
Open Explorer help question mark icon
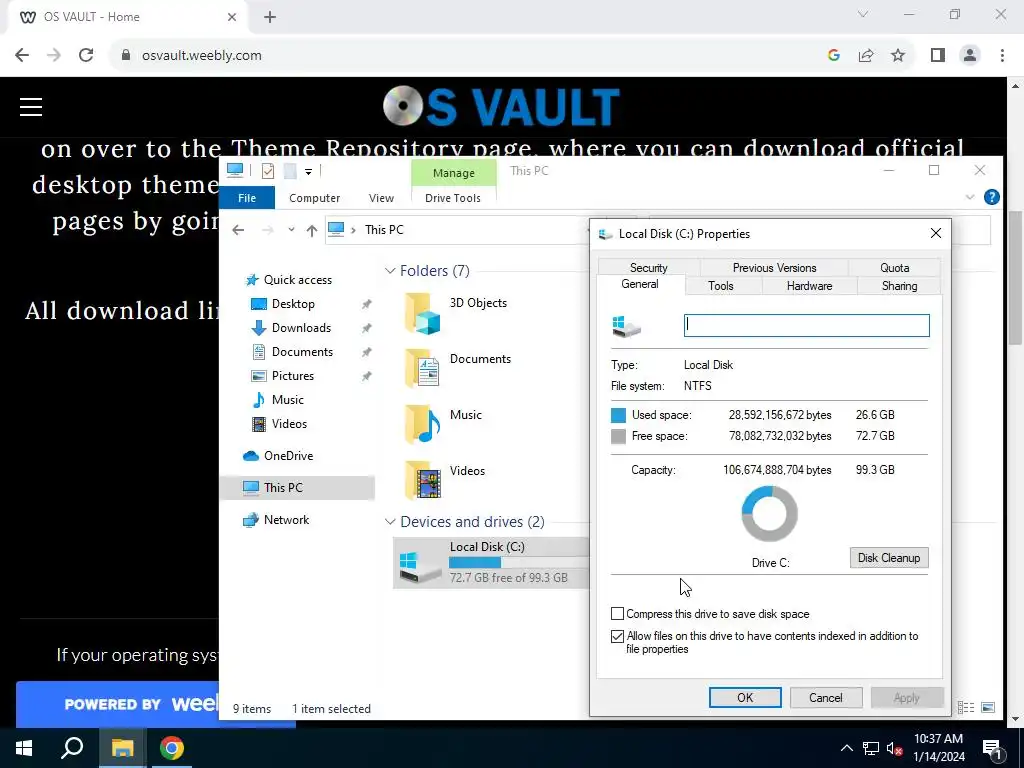click(991, 197)
